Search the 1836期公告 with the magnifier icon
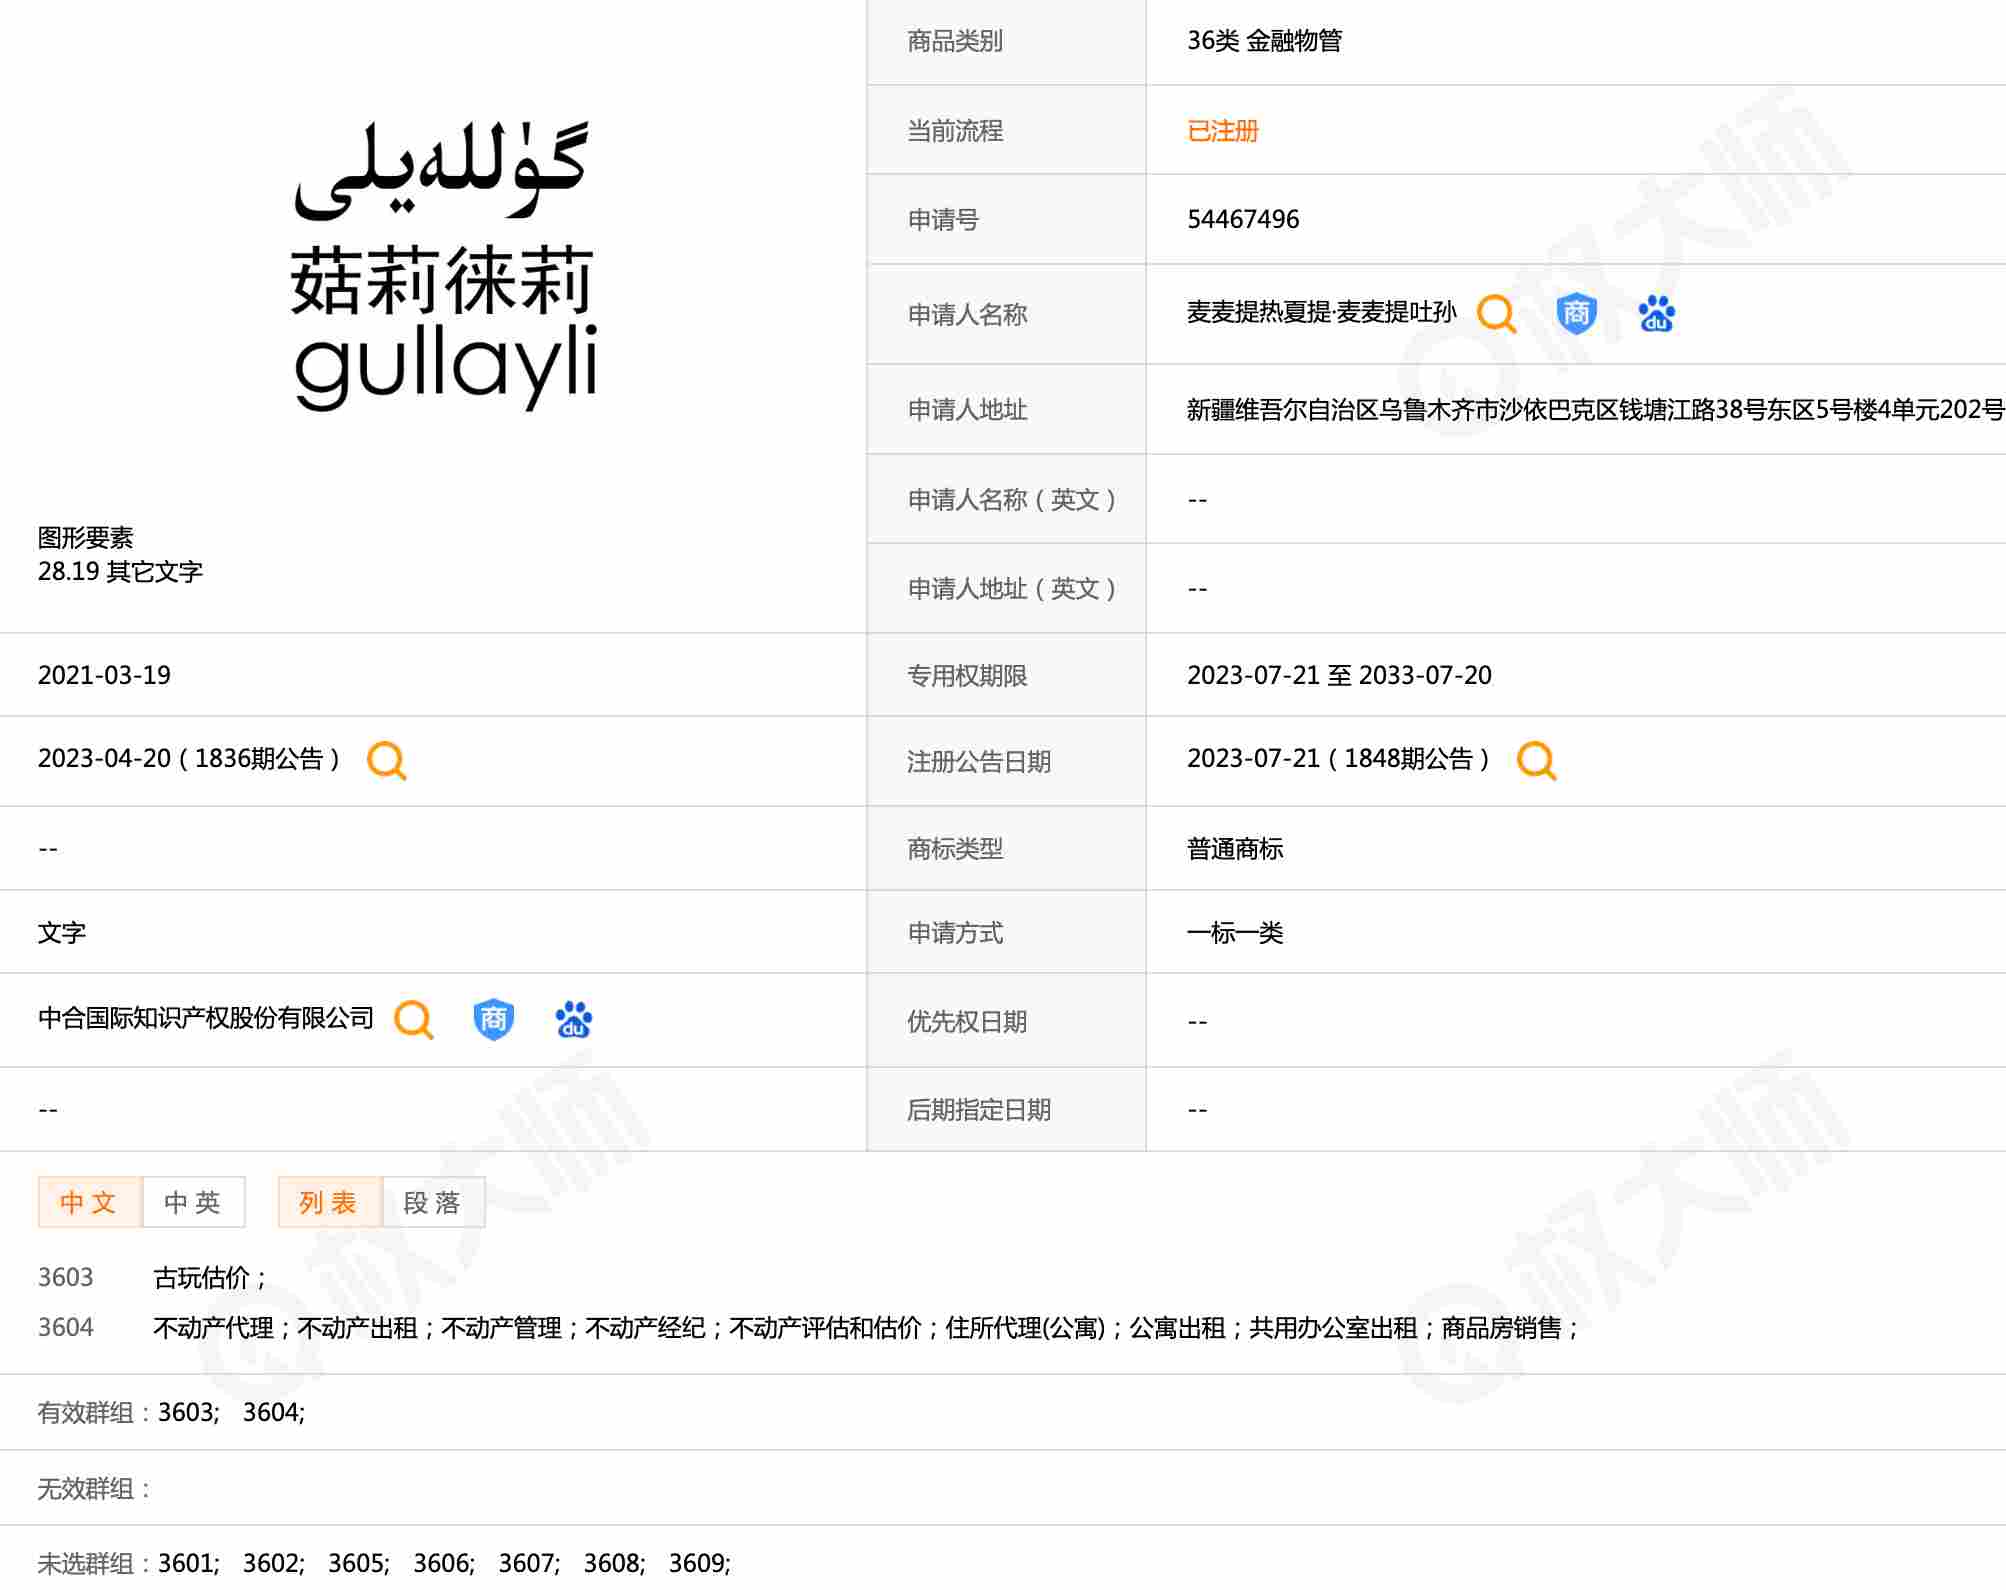The width and height of the screenshot is (2006, 1590). (386, 760)
